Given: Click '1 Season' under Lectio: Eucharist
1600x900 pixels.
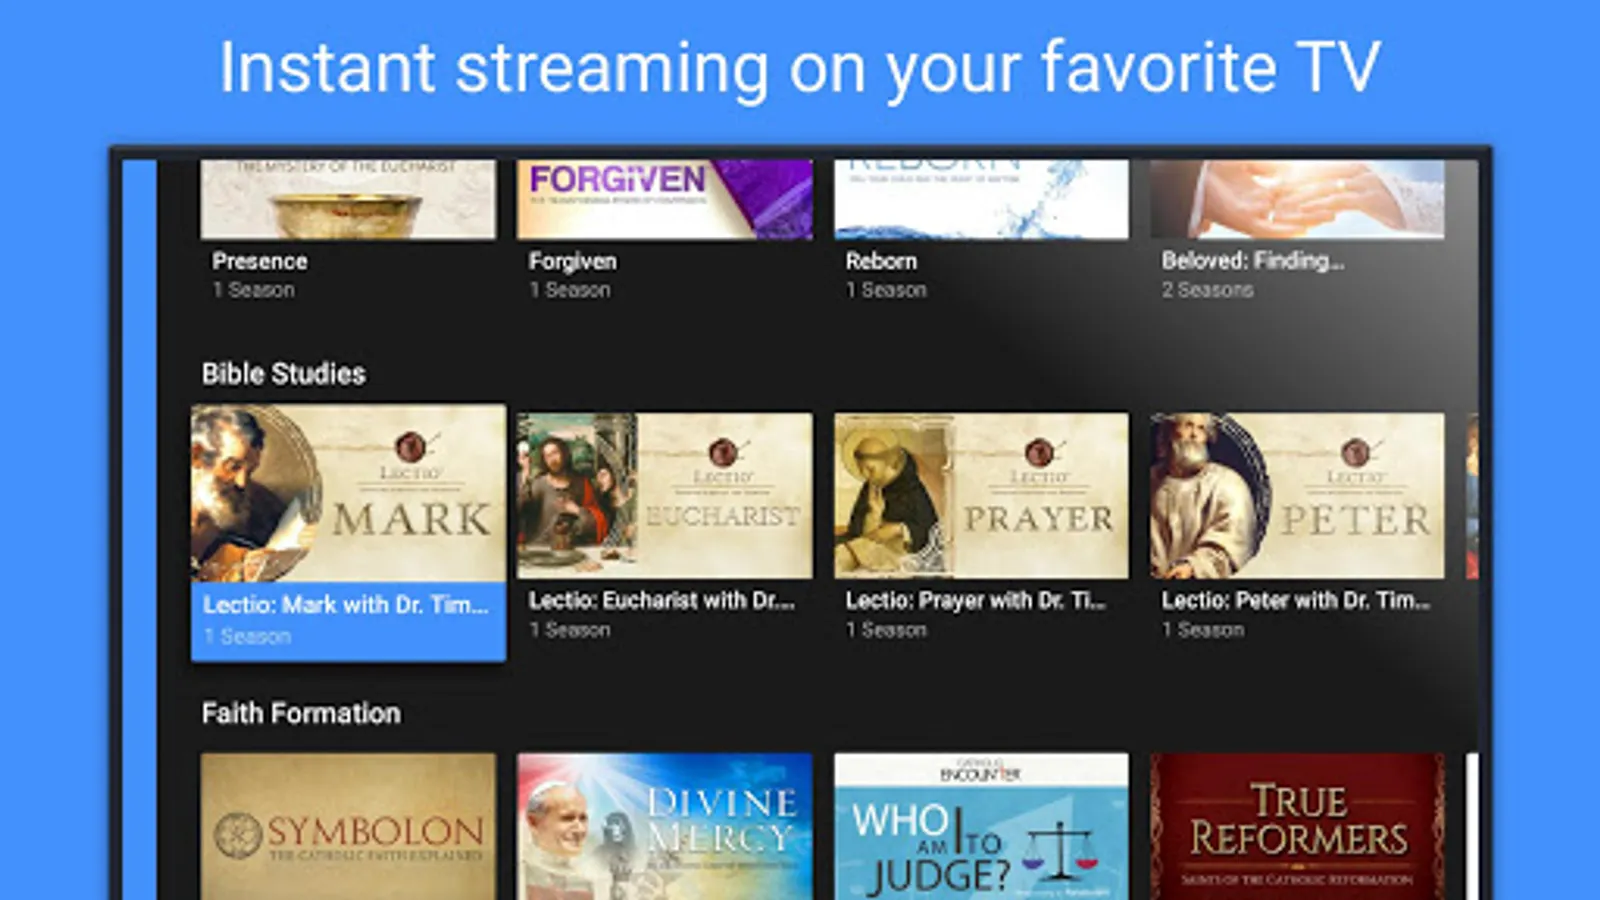Looking at the screenshot, I should 570,630.
